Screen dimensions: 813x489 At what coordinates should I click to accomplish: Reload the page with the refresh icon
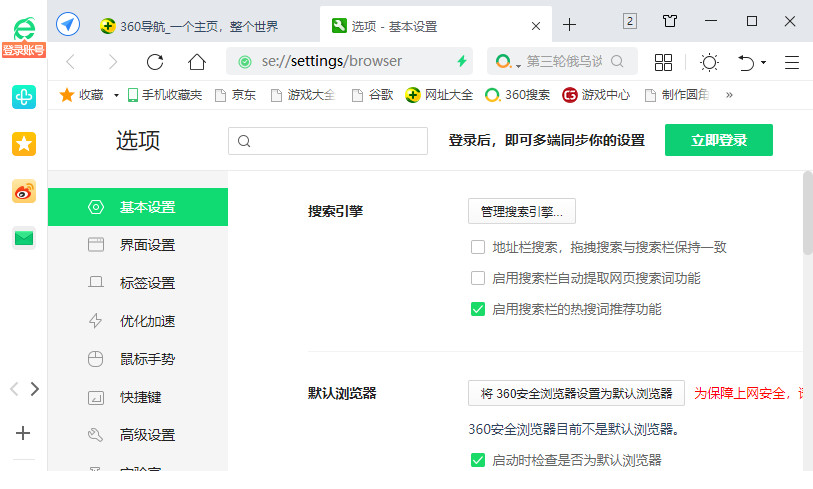(x=155, y=62)
